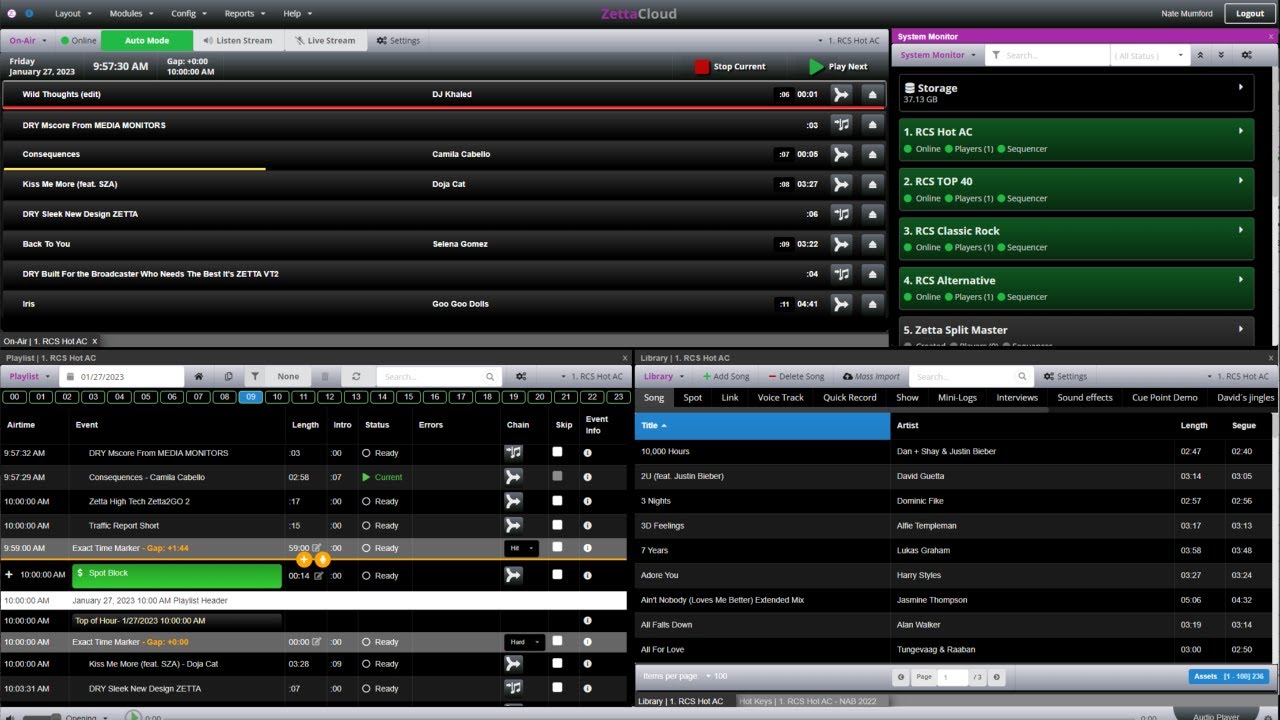Click the music chain icon for DRY Mscore row
Image resolution: width=1280 pixels, height=720 pixels.
(x=842, y=125)
